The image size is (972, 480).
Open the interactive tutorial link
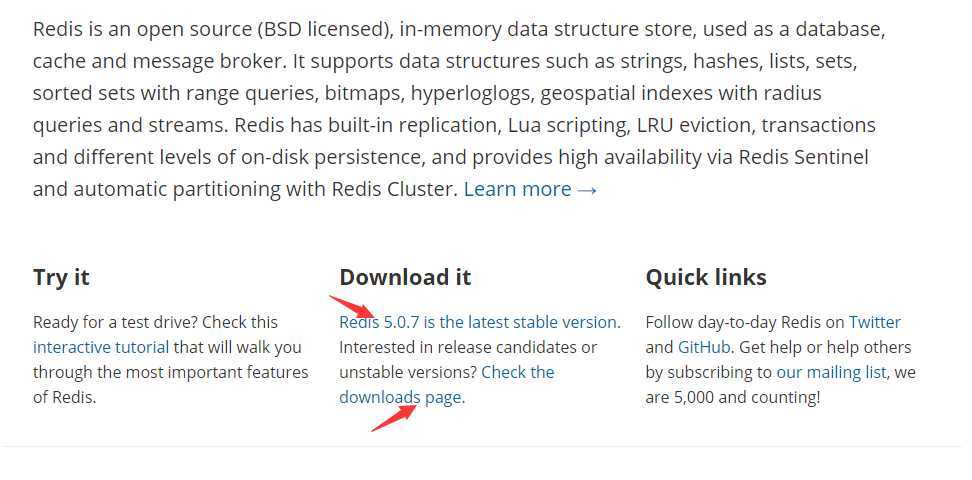[101, 347]
